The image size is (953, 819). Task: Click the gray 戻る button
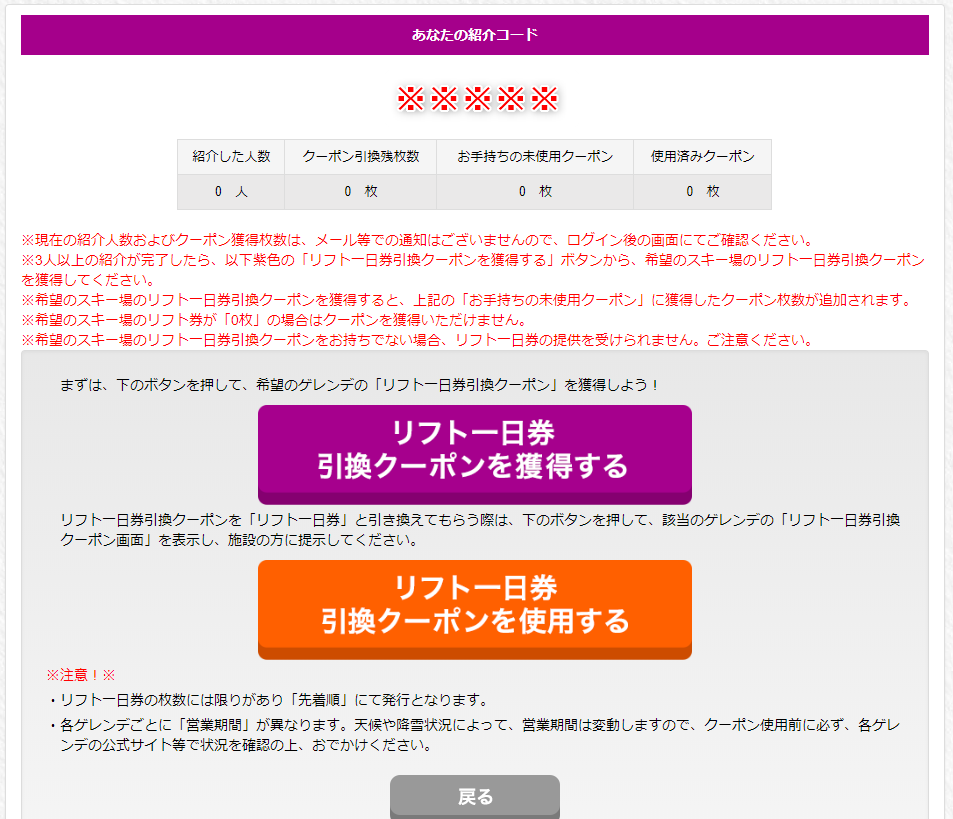coord(475,797)
